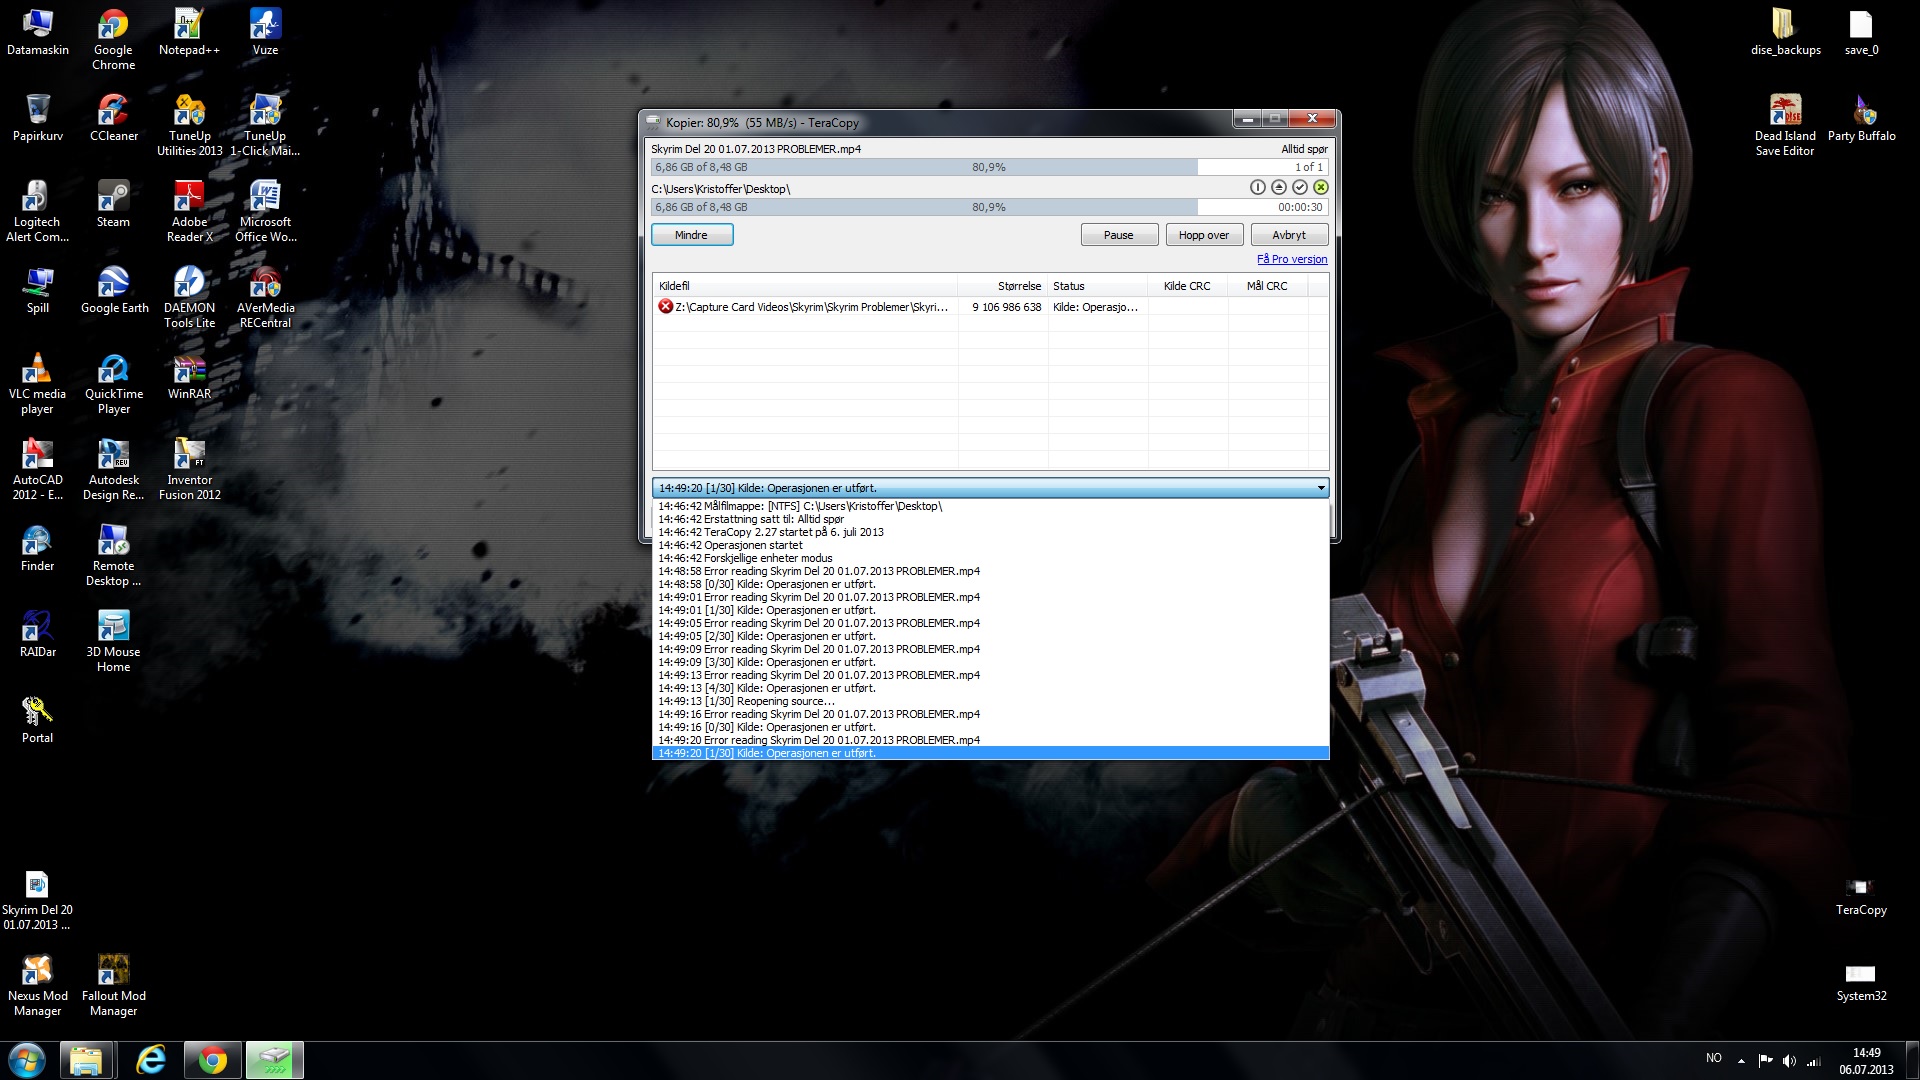Click the Alltid spør overwrite option

[1304, 149]
